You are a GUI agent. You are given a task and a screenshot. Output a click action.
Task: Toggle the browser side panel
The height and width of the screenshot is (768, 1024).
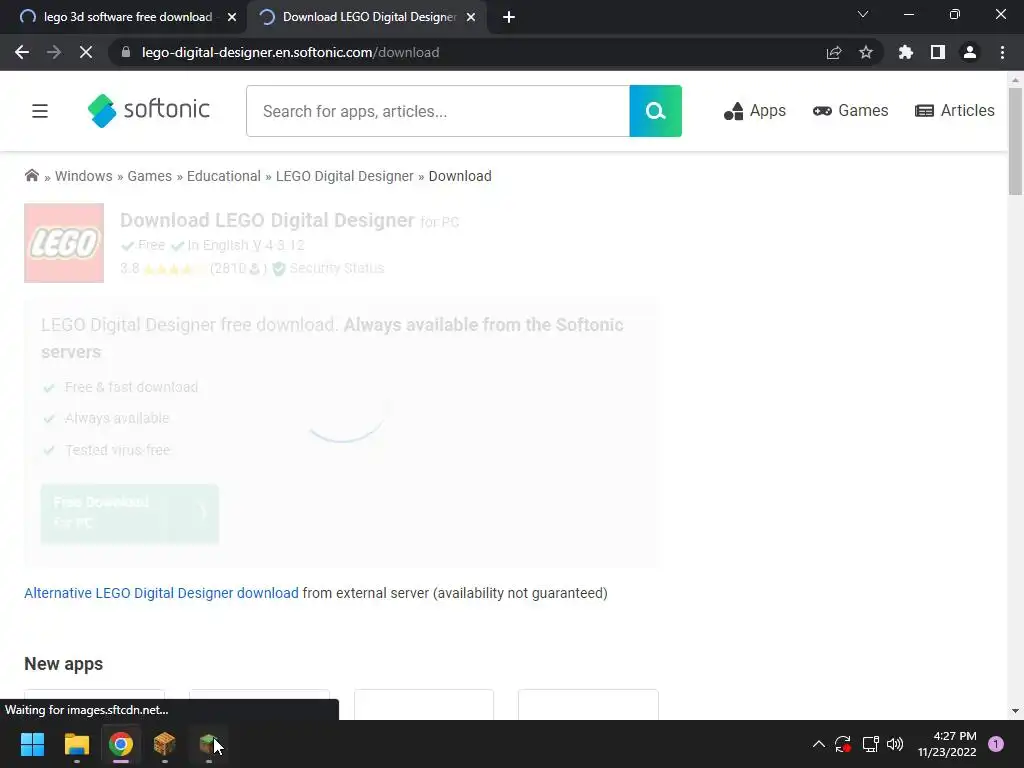(x=938, y=52)
